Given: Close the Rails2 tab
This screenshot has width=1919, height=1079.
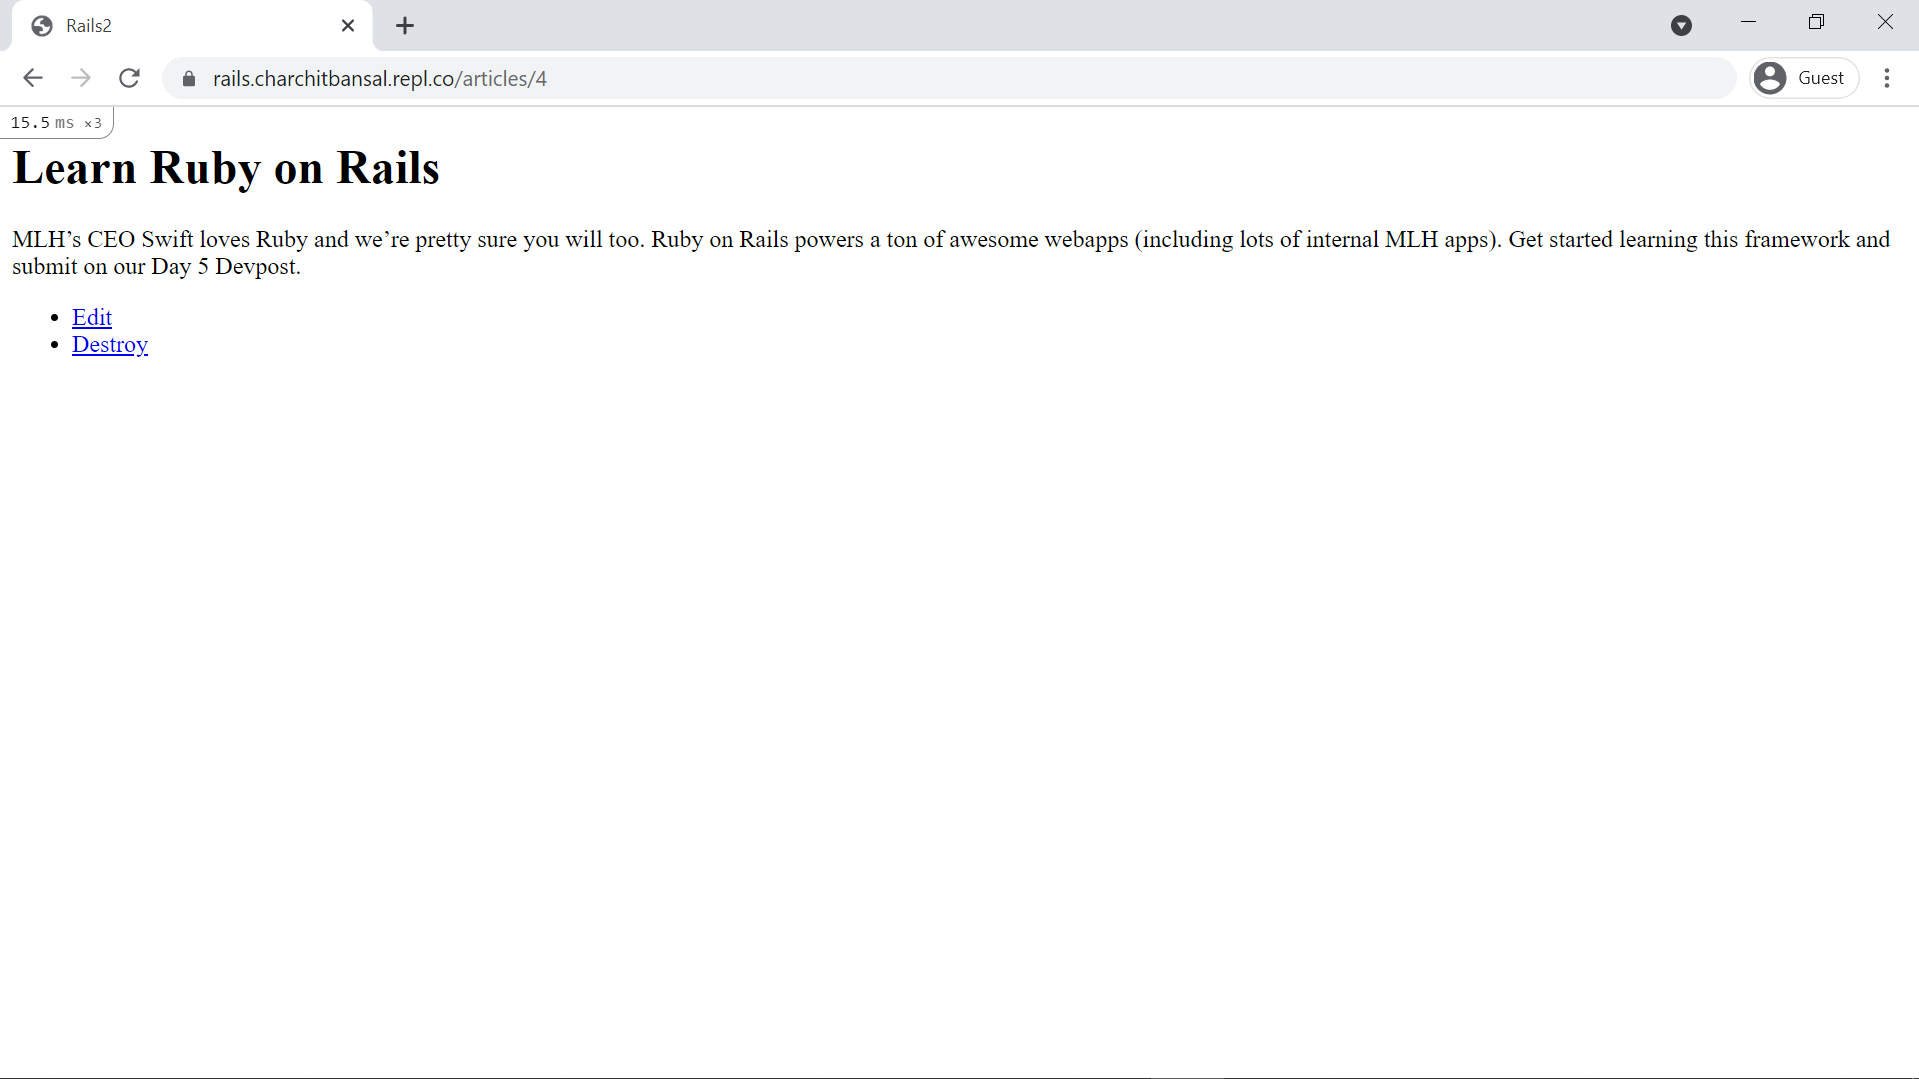Looking at the screenshot, I should point(348,26).
